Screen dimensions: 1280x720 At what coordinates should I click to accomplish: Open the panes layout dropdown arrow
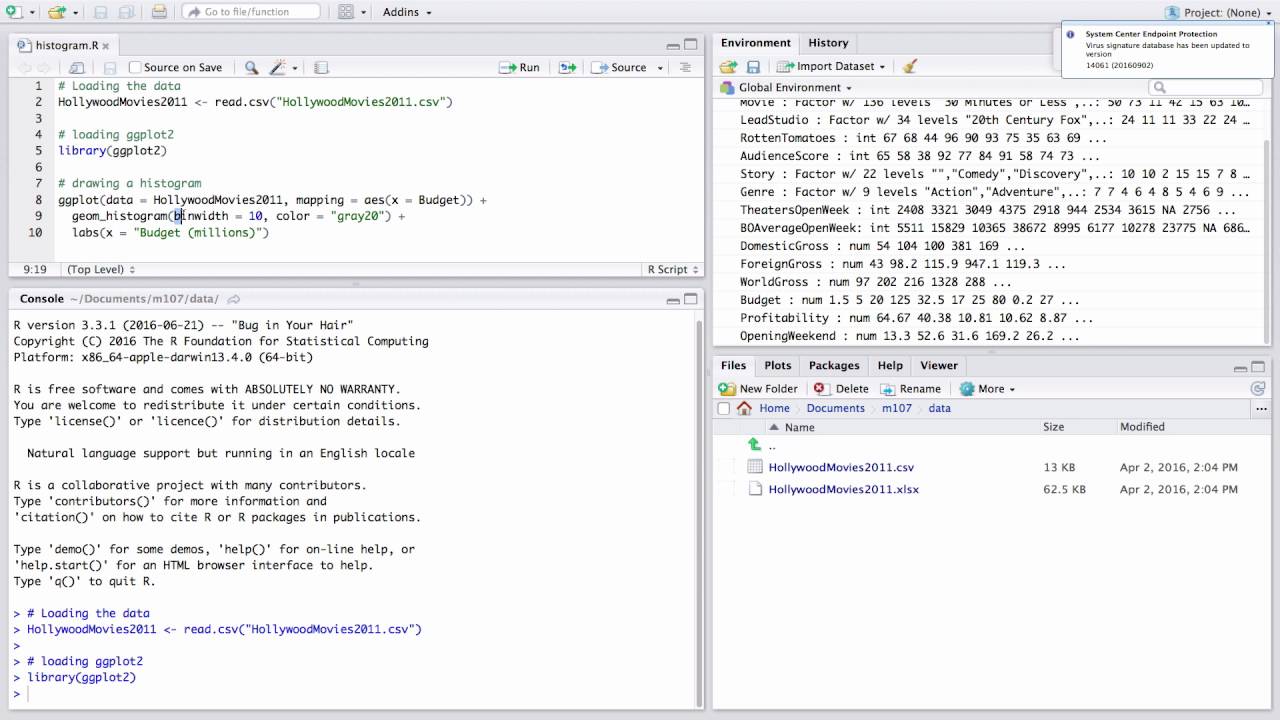pos(363,13)
